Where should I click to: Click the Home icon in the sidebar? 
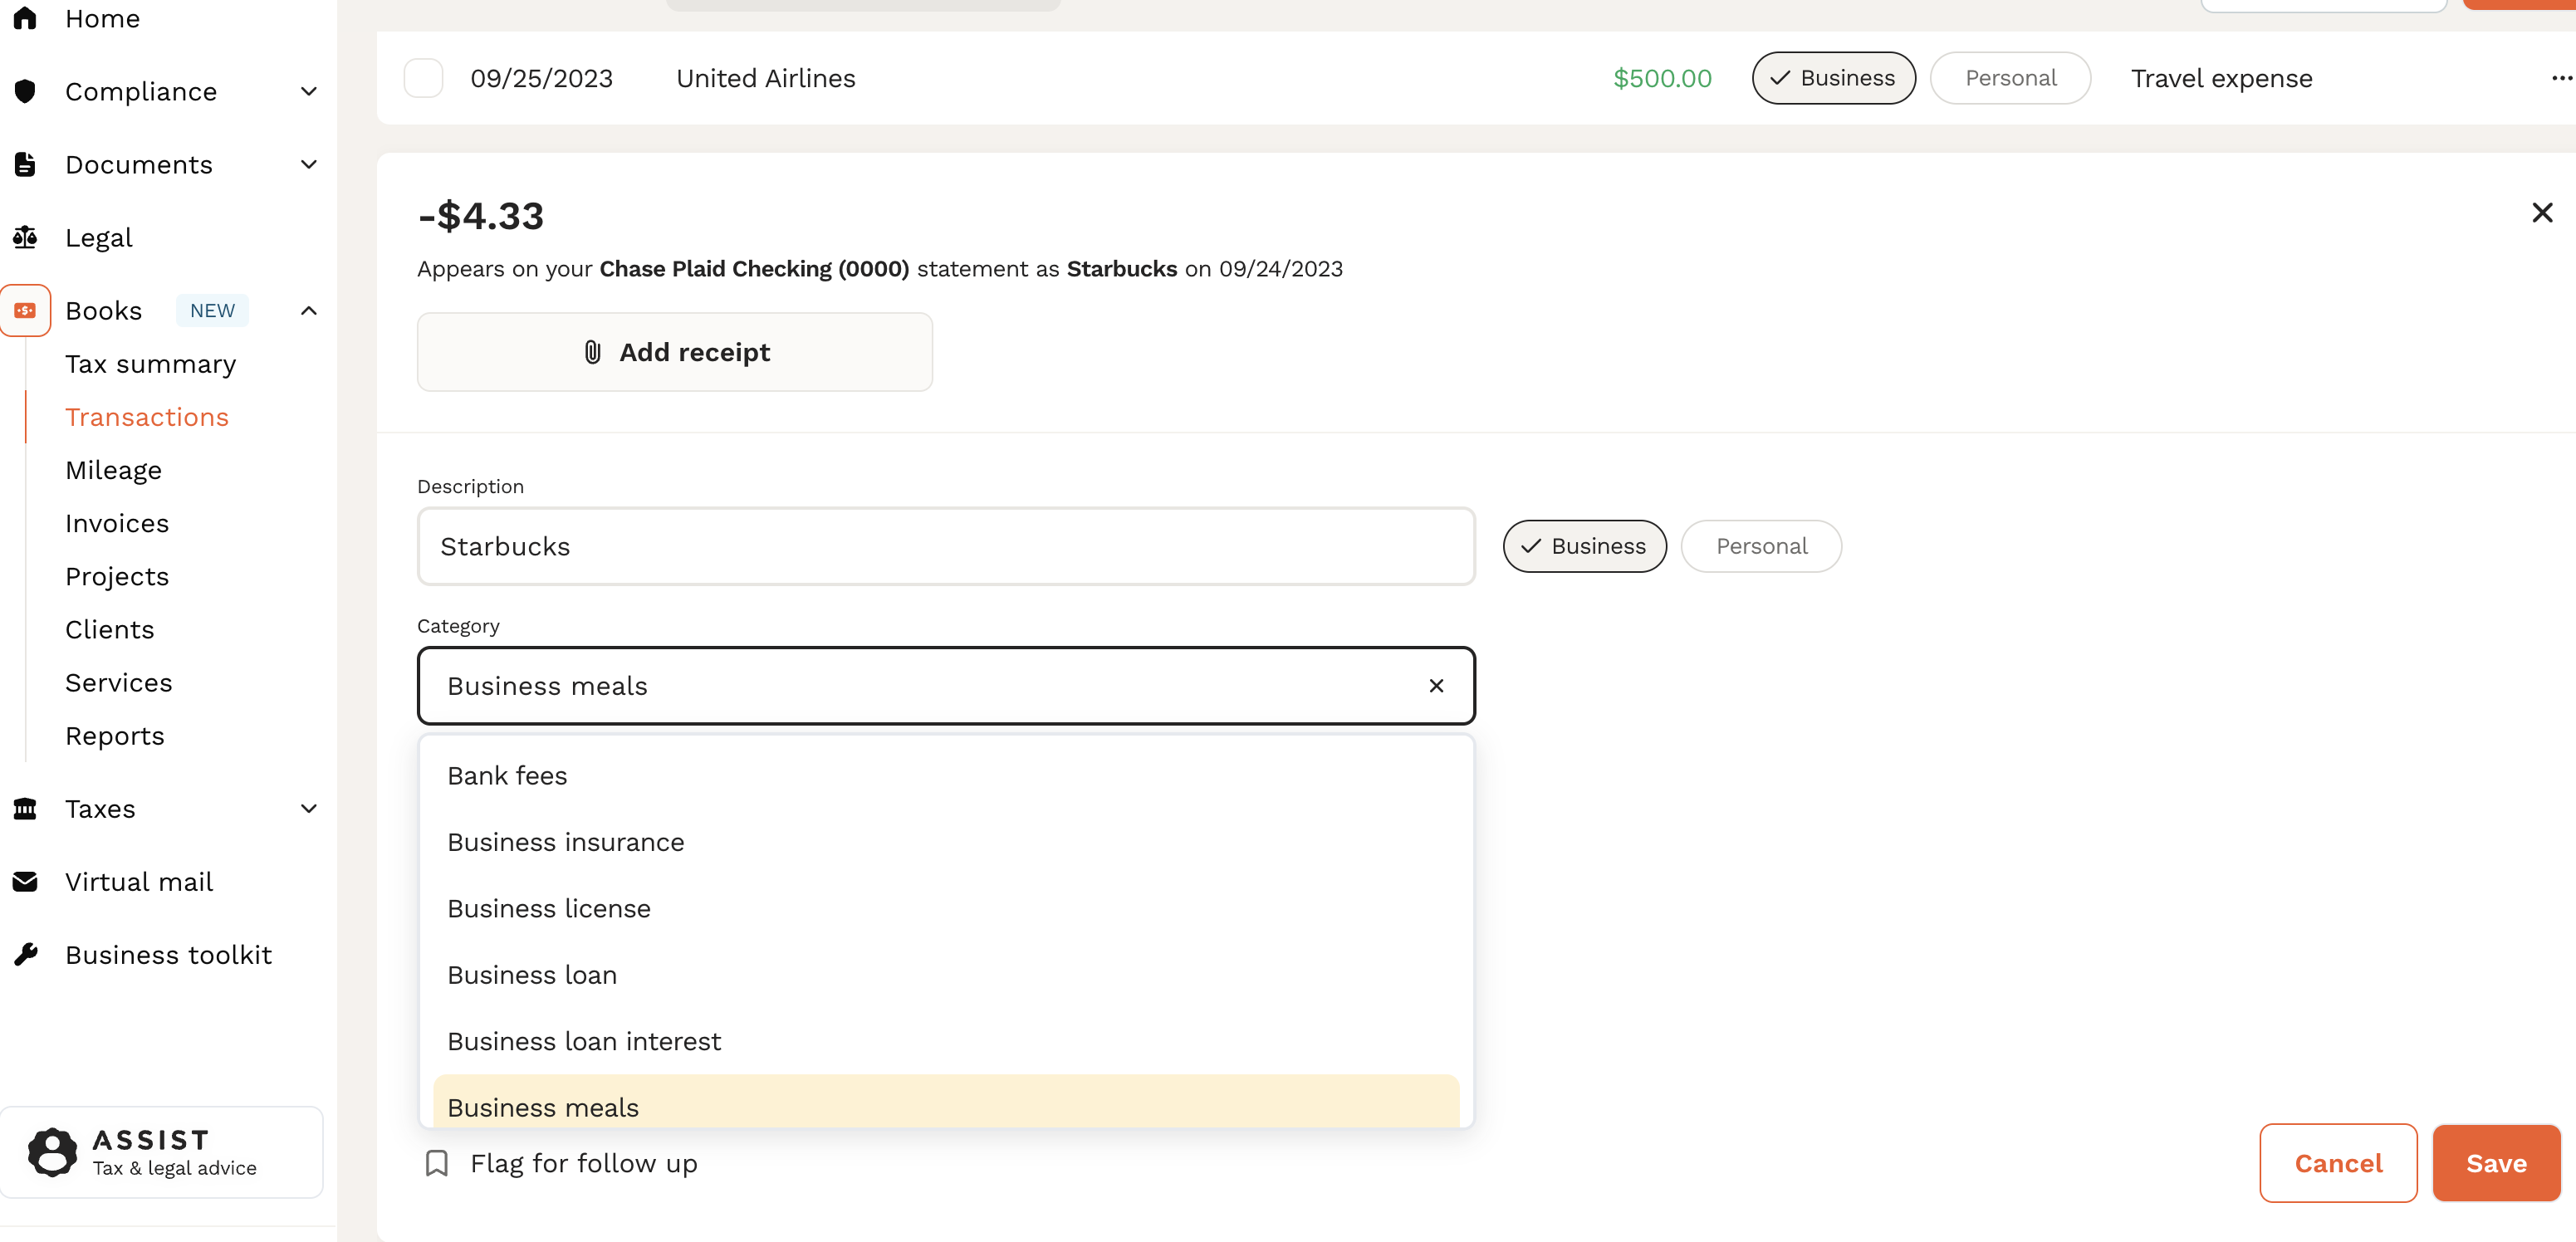coord(26,18)
